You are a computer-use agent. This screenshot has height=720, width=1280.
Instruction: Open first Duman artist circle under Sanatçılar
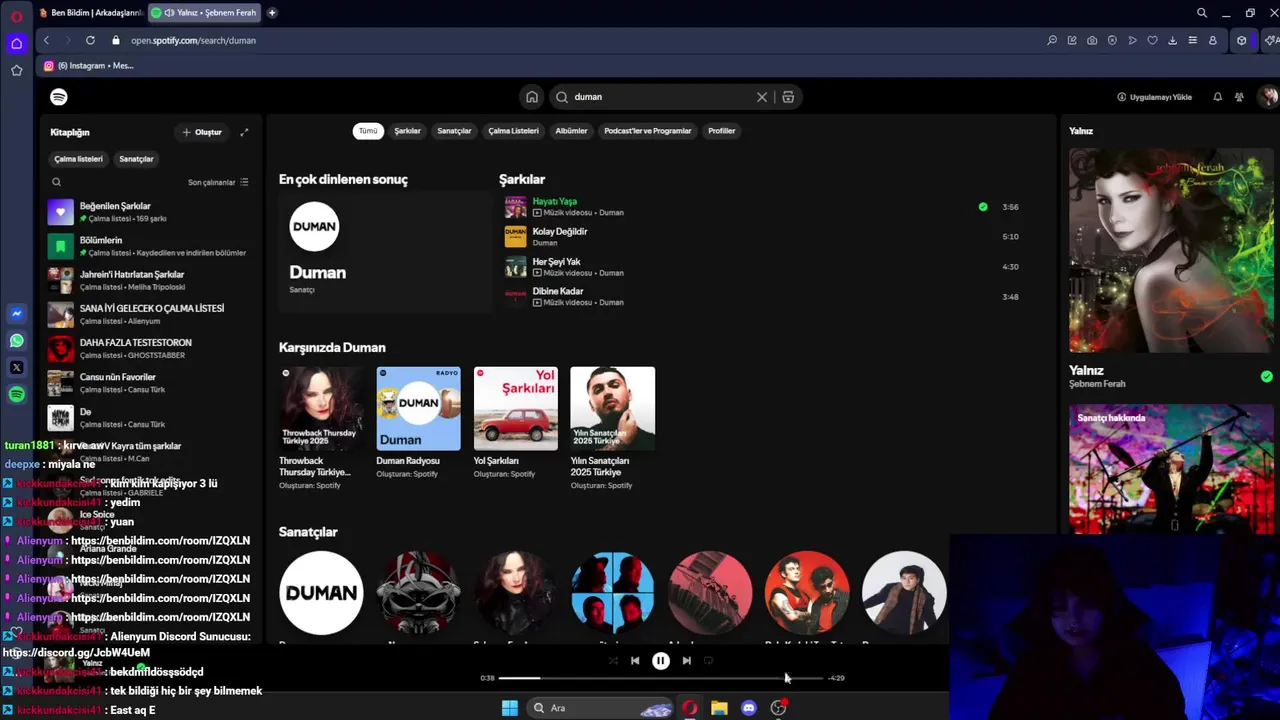click(x=321, y=593)
